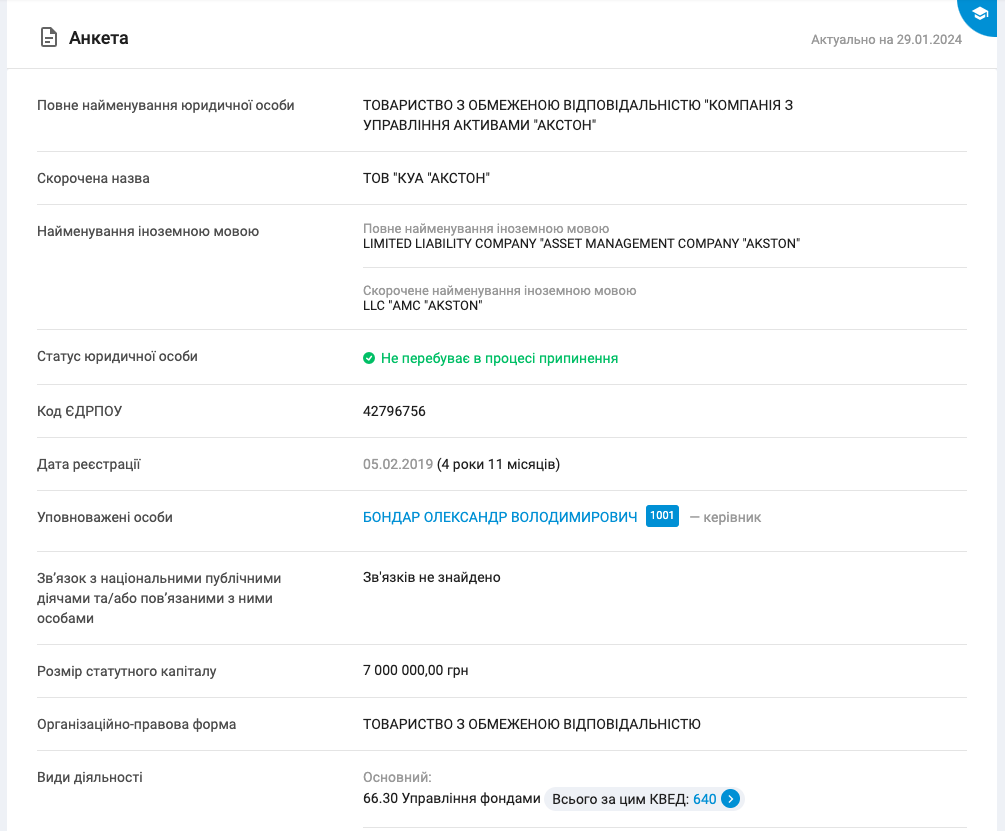The width and height of the screenshot is (1005, 831).
Task: Click the Організаційно-правова форма value text
Action: (x=531, y=723)
